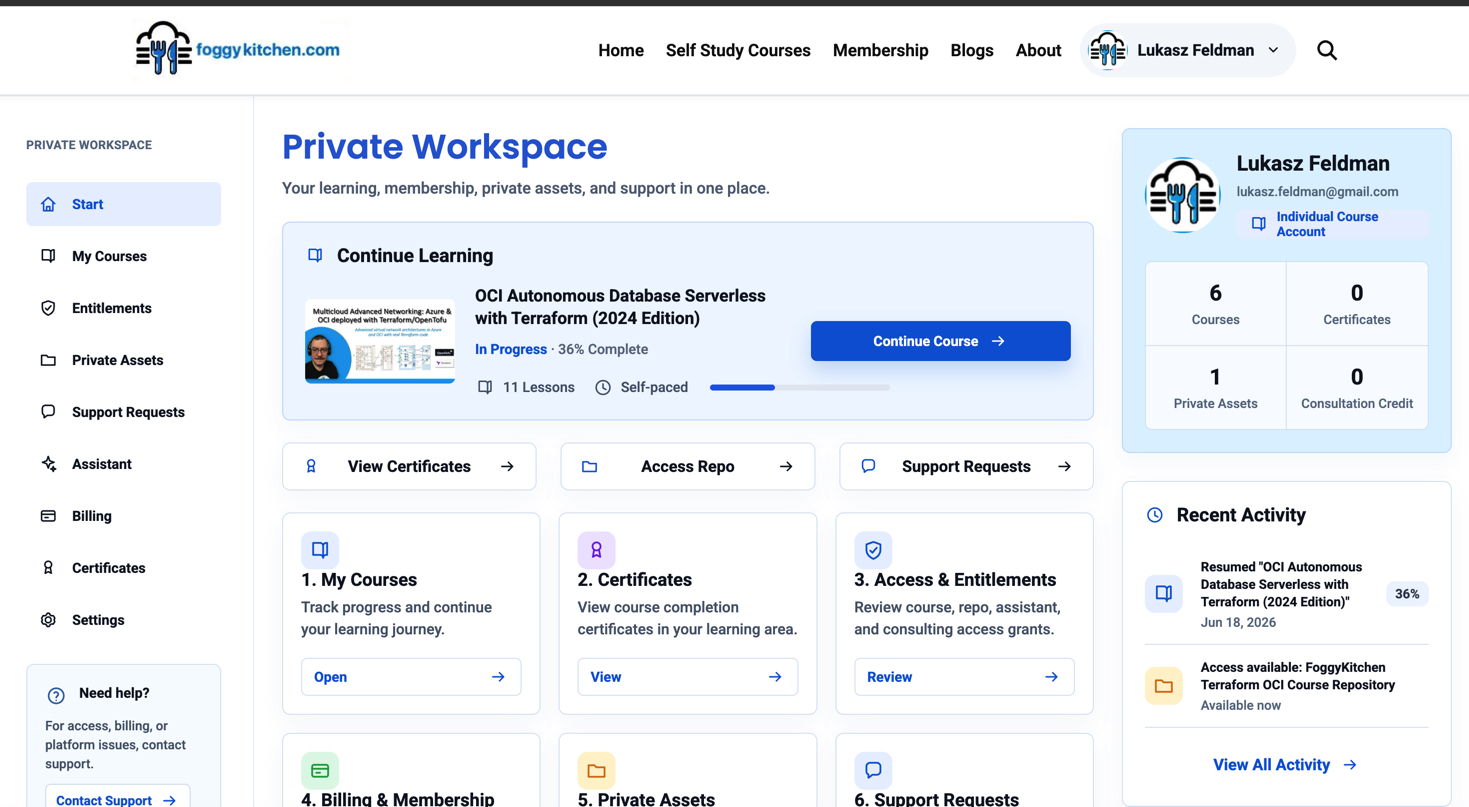Click the Contact Support button
This screenshot has height=807, width=1469.
point(117,798)
